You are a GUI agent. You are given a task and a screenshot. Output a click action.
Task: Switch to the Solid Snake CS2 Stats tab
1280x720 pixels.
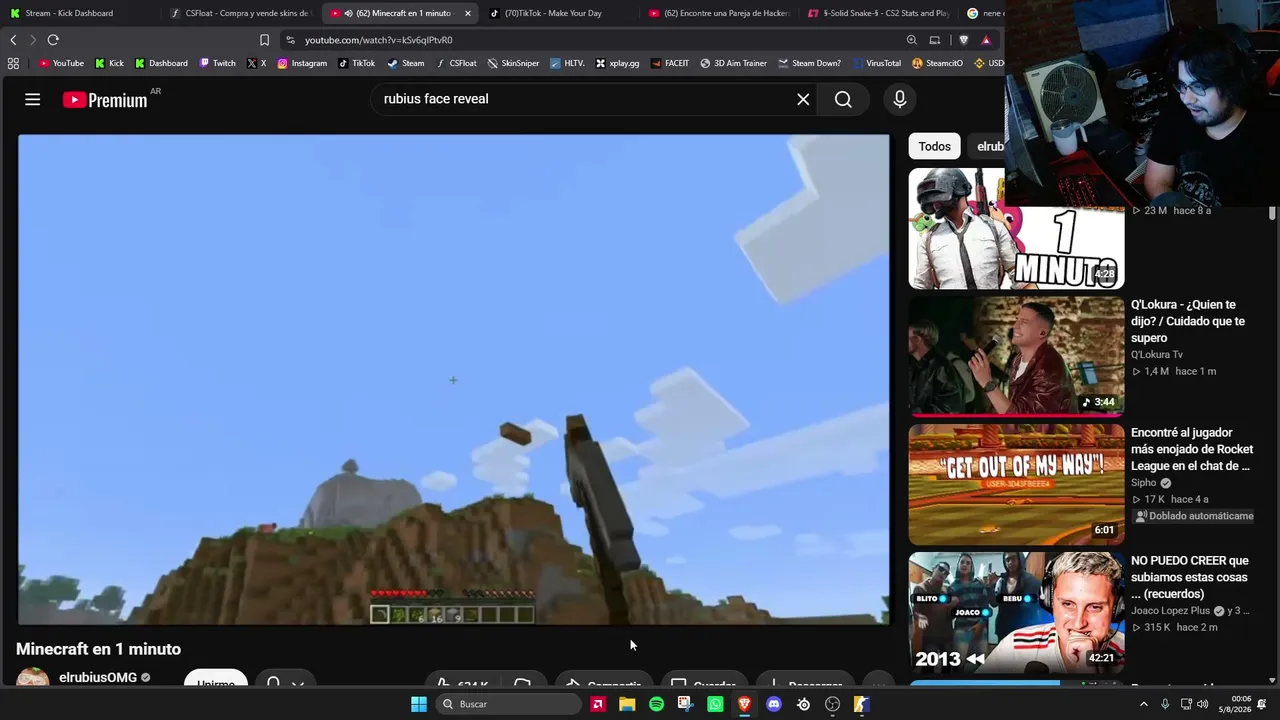click(878, 13)
